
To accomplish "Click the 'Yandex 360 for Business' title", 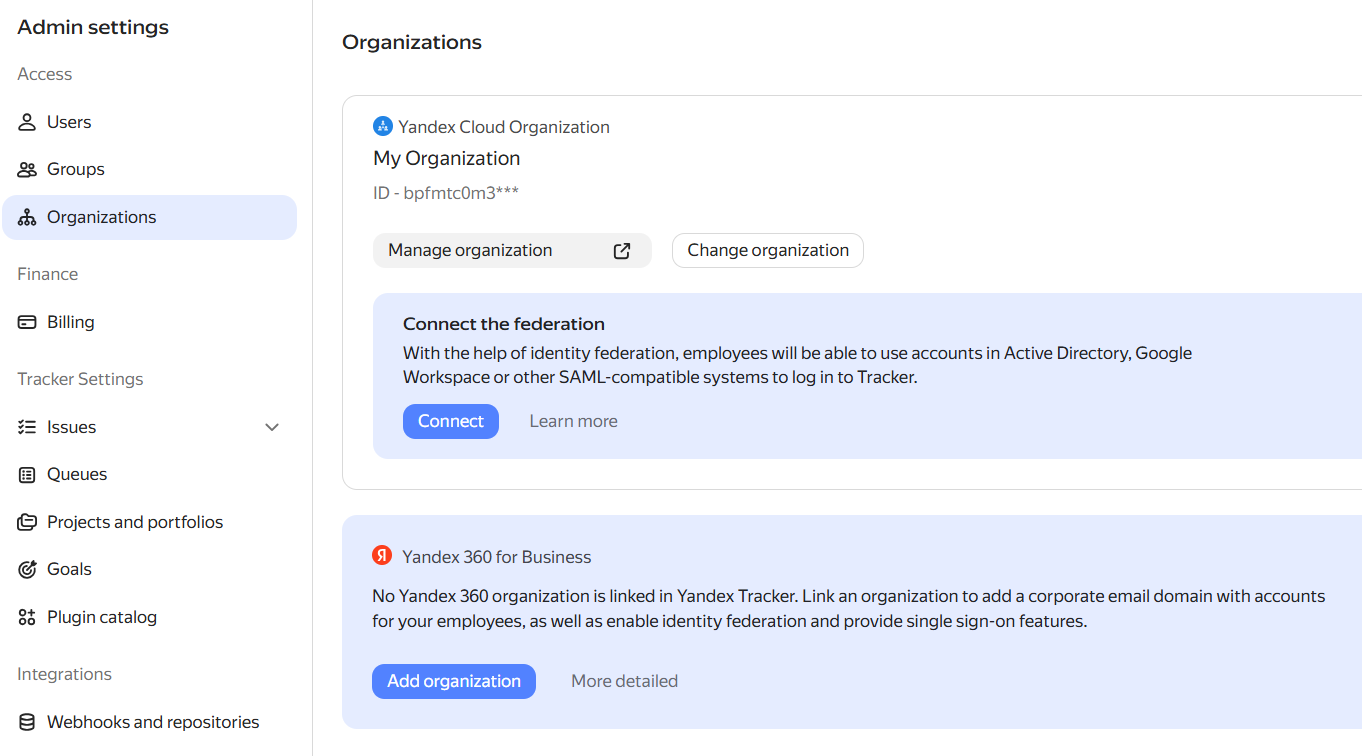I will [x=496, y=557].
